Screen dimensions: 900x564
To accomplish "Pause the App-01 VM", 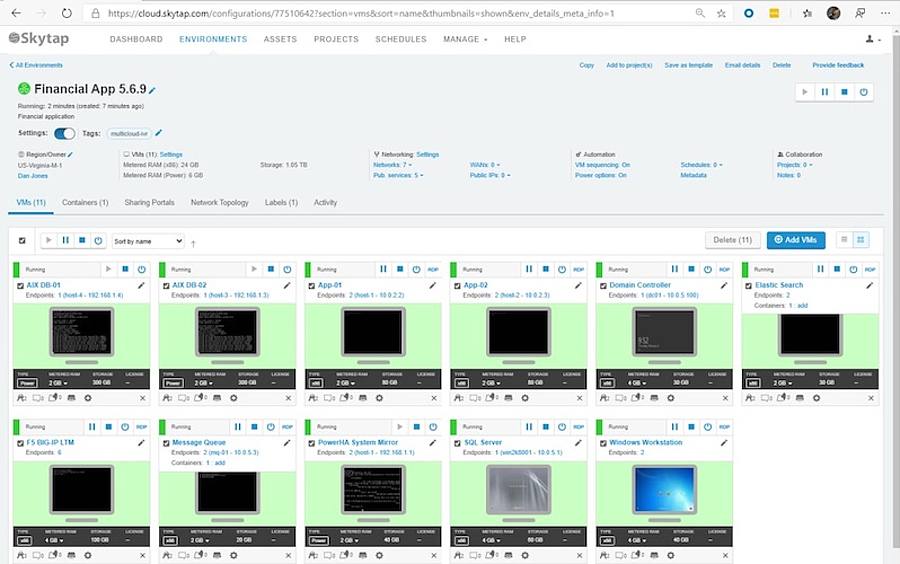I will [x=383, y=269].
